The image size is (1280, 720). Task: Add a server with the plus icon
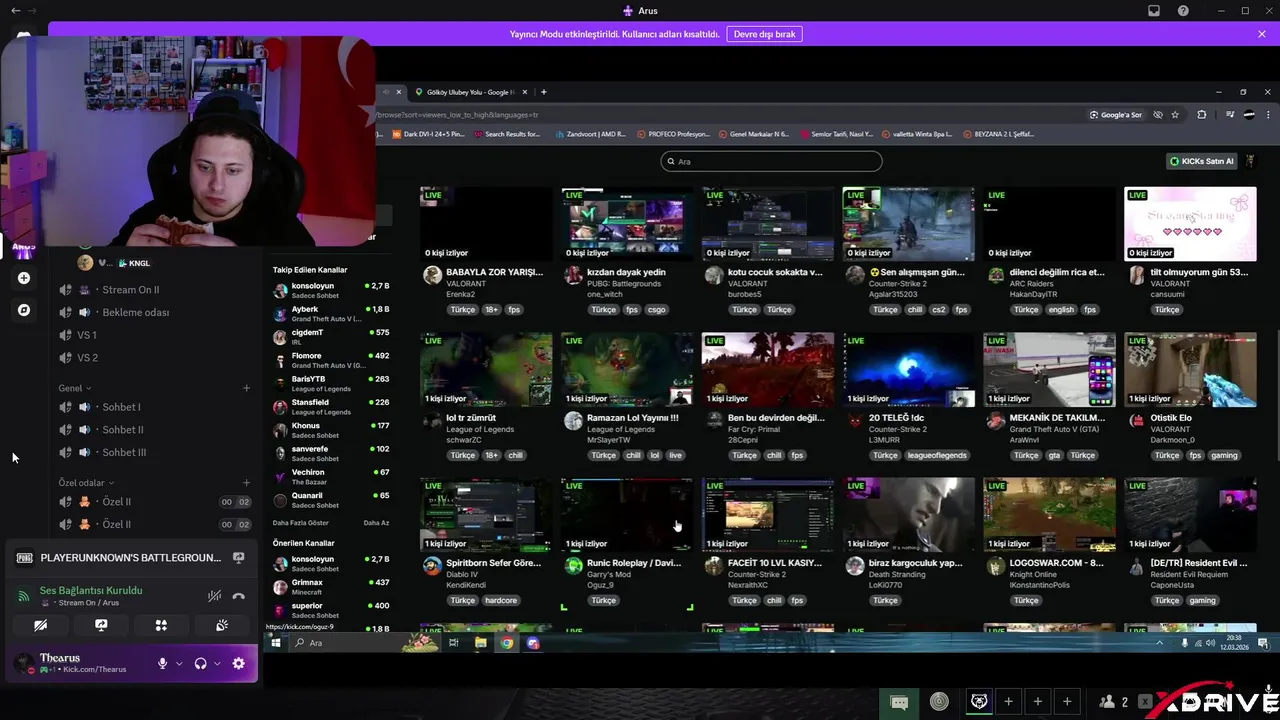(x=24, y=278)
